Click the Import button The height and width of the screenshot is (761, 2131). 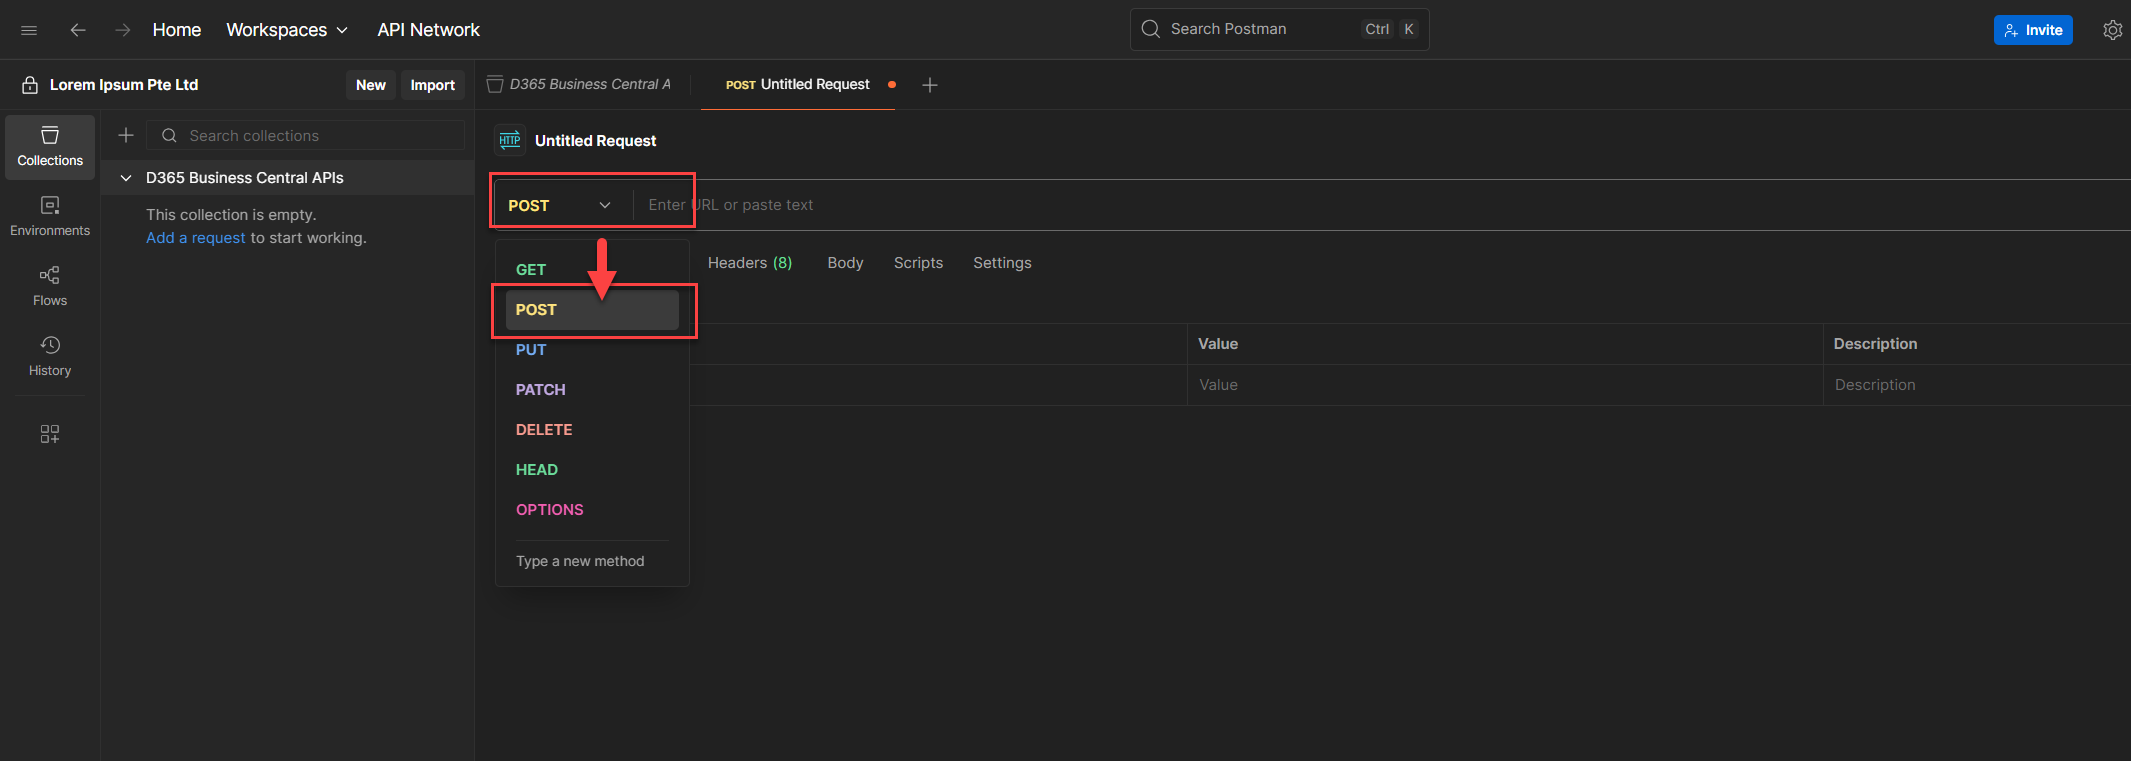click(433, 85)
